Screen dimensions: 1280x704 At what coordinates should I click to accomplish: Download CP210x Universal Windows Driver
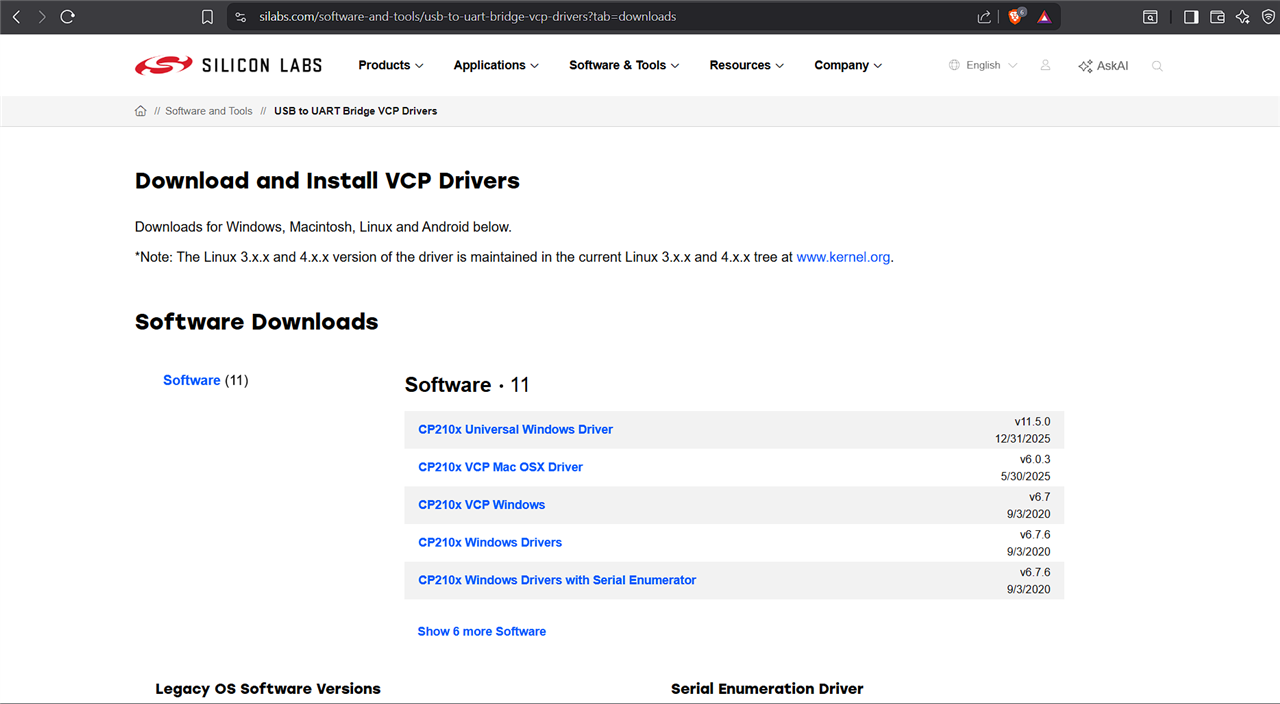[515, 429]
